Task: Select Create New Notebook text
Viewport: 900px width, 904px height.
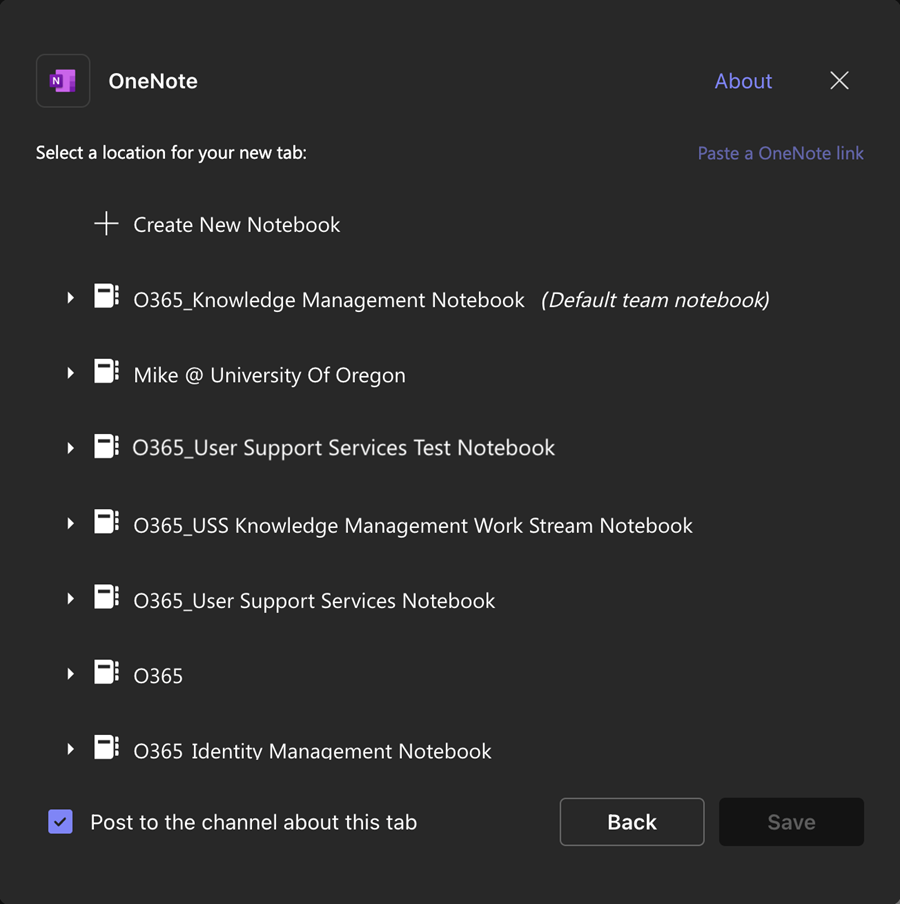Action: [236, 225]
